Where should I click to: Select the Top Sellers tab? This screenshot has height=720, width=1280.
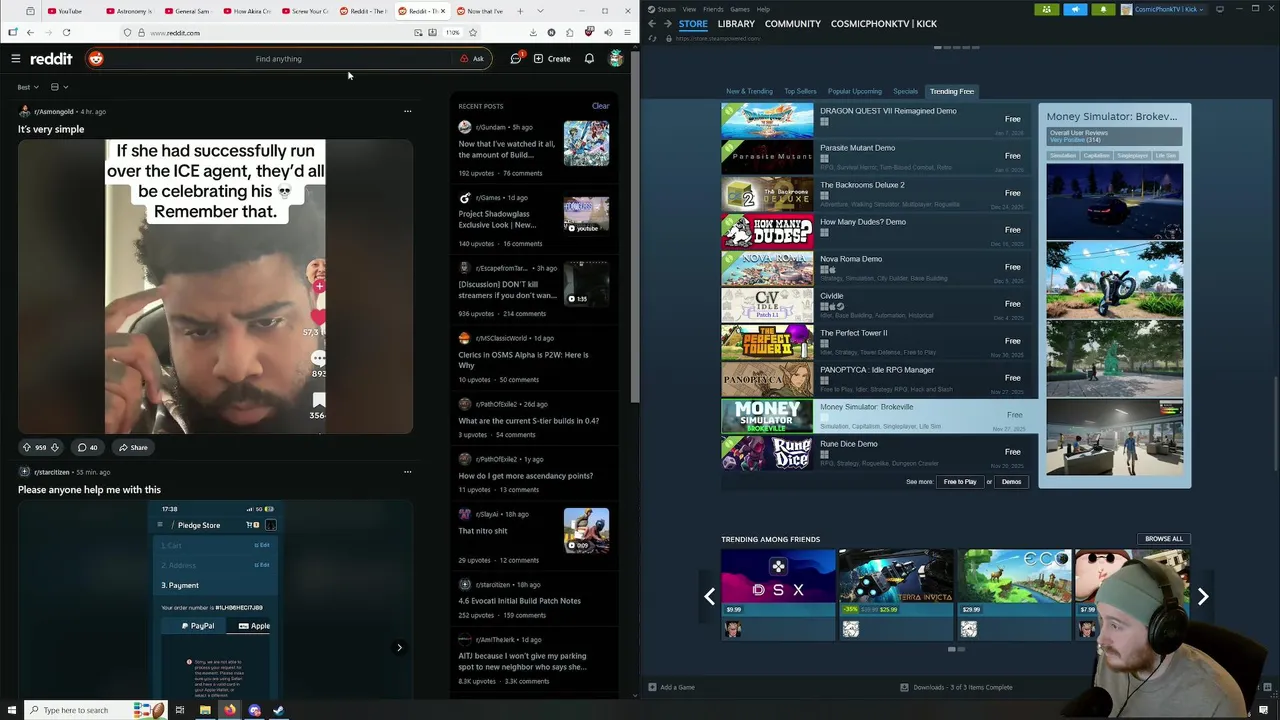tap(800, 91)
